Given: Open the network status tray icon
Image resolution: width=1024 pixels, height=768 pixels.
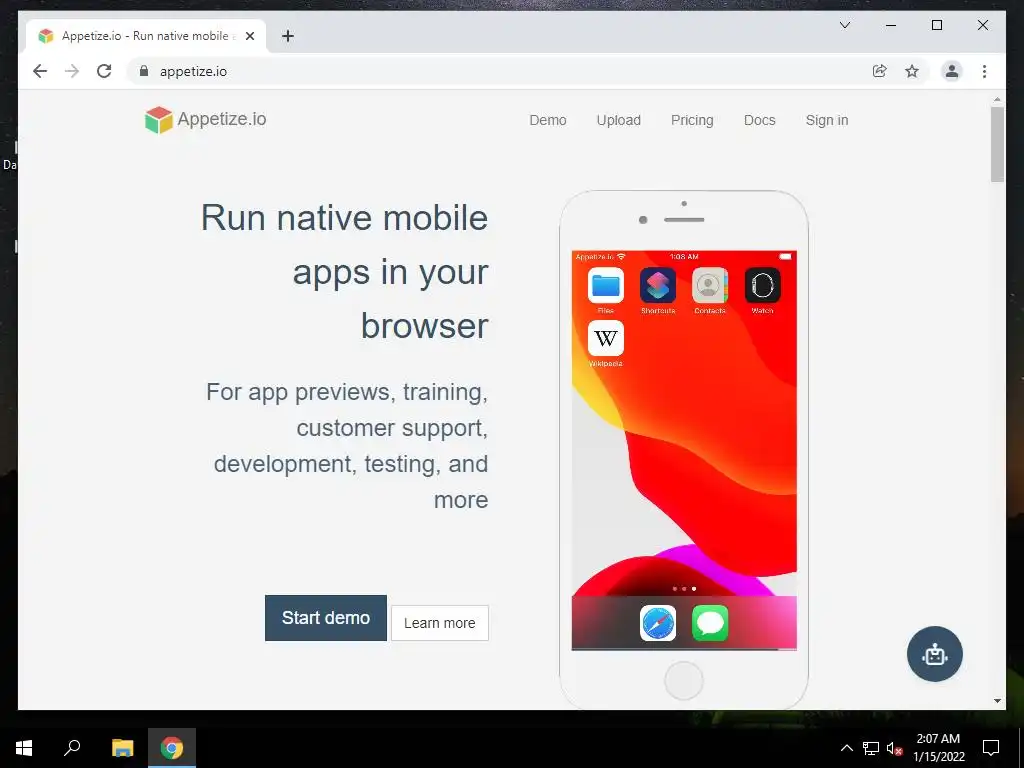Looking at the screenshot, I should point(871,748).
